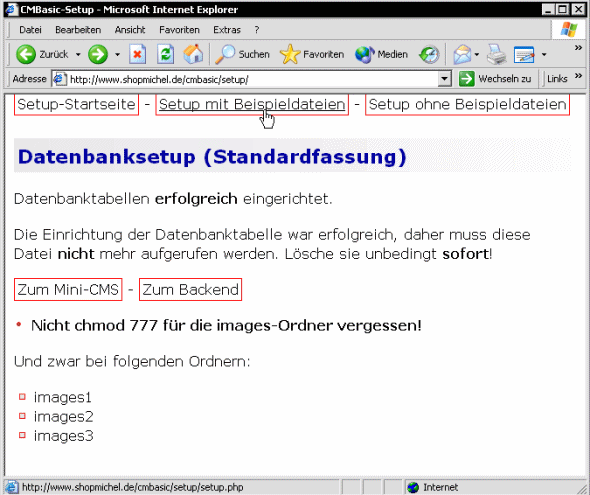Viewport: 590px width, 495px height.
Task: Open the Back history dropdown arrow
Action: pos(78,55)
